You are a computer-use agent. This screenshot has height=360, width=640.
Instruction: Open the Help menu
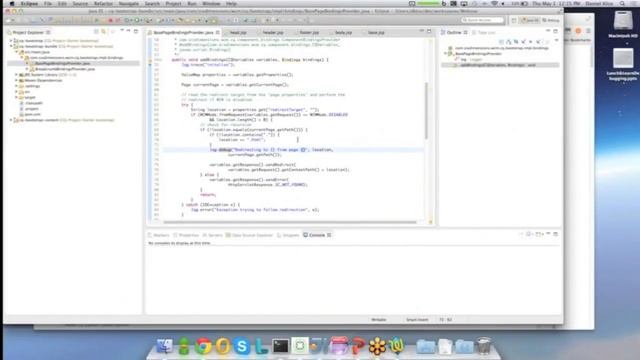tap(231, 4)
